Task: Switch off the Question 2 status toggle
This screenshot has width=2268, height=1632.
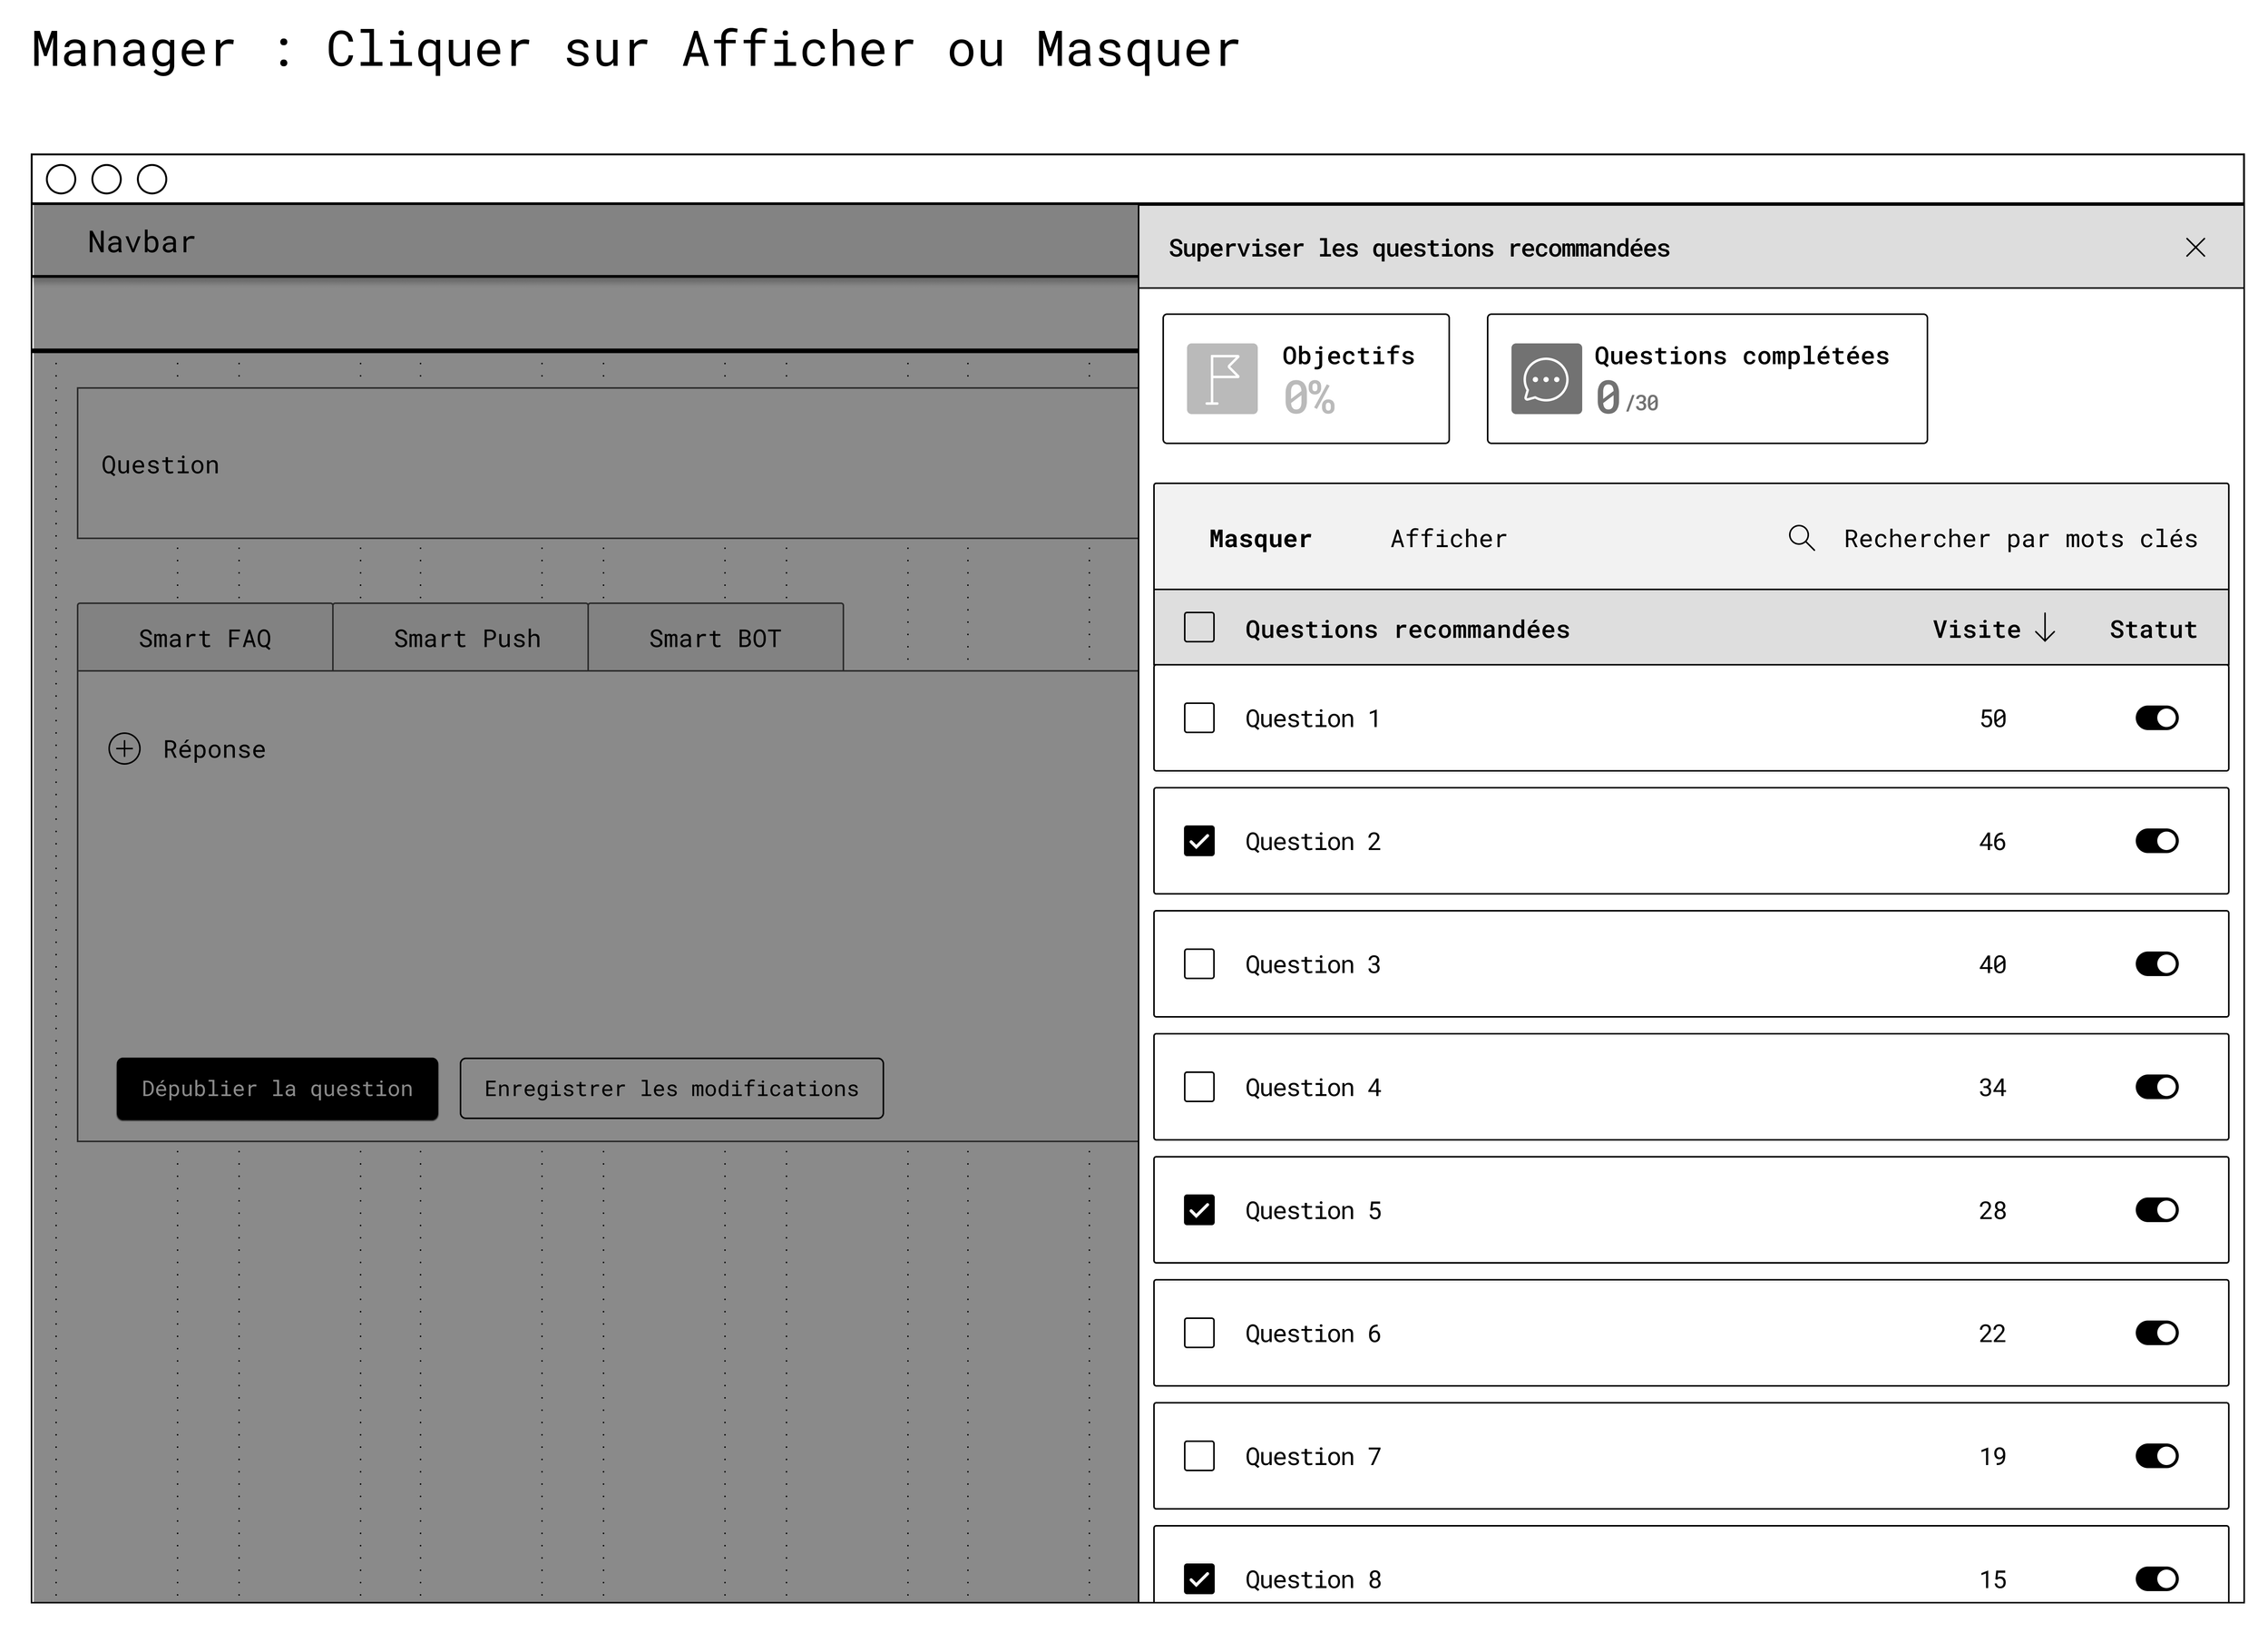Action: 2156,841
